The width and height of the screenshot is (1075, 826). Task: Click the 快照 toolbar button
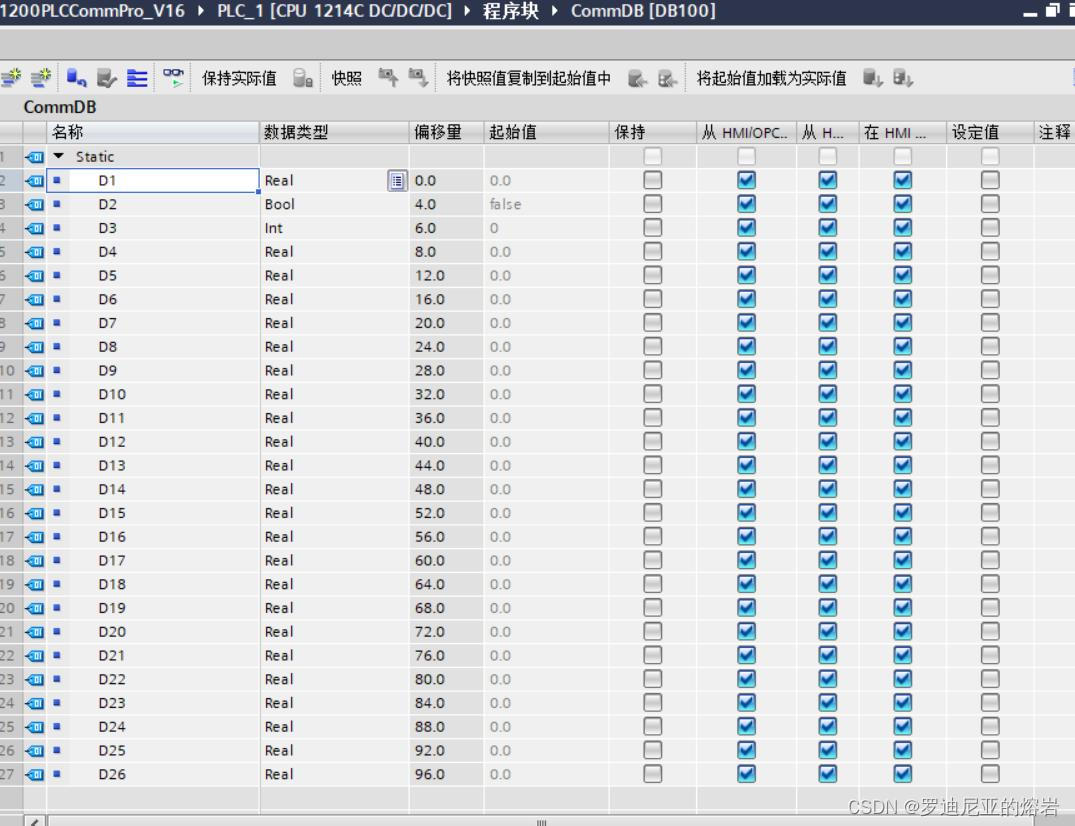(347, 78)
